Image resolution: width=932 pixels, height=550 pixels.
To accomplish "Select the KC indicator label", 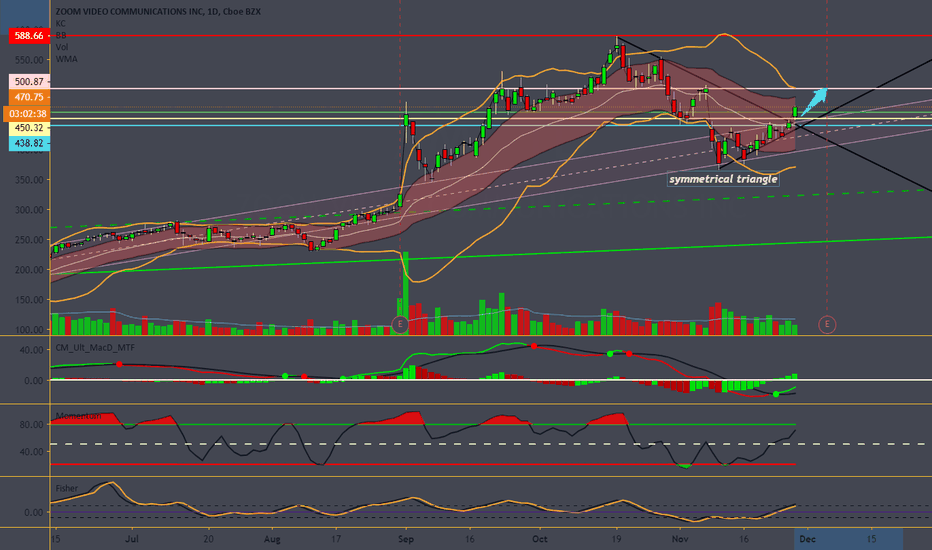I will tap(61, 23).
